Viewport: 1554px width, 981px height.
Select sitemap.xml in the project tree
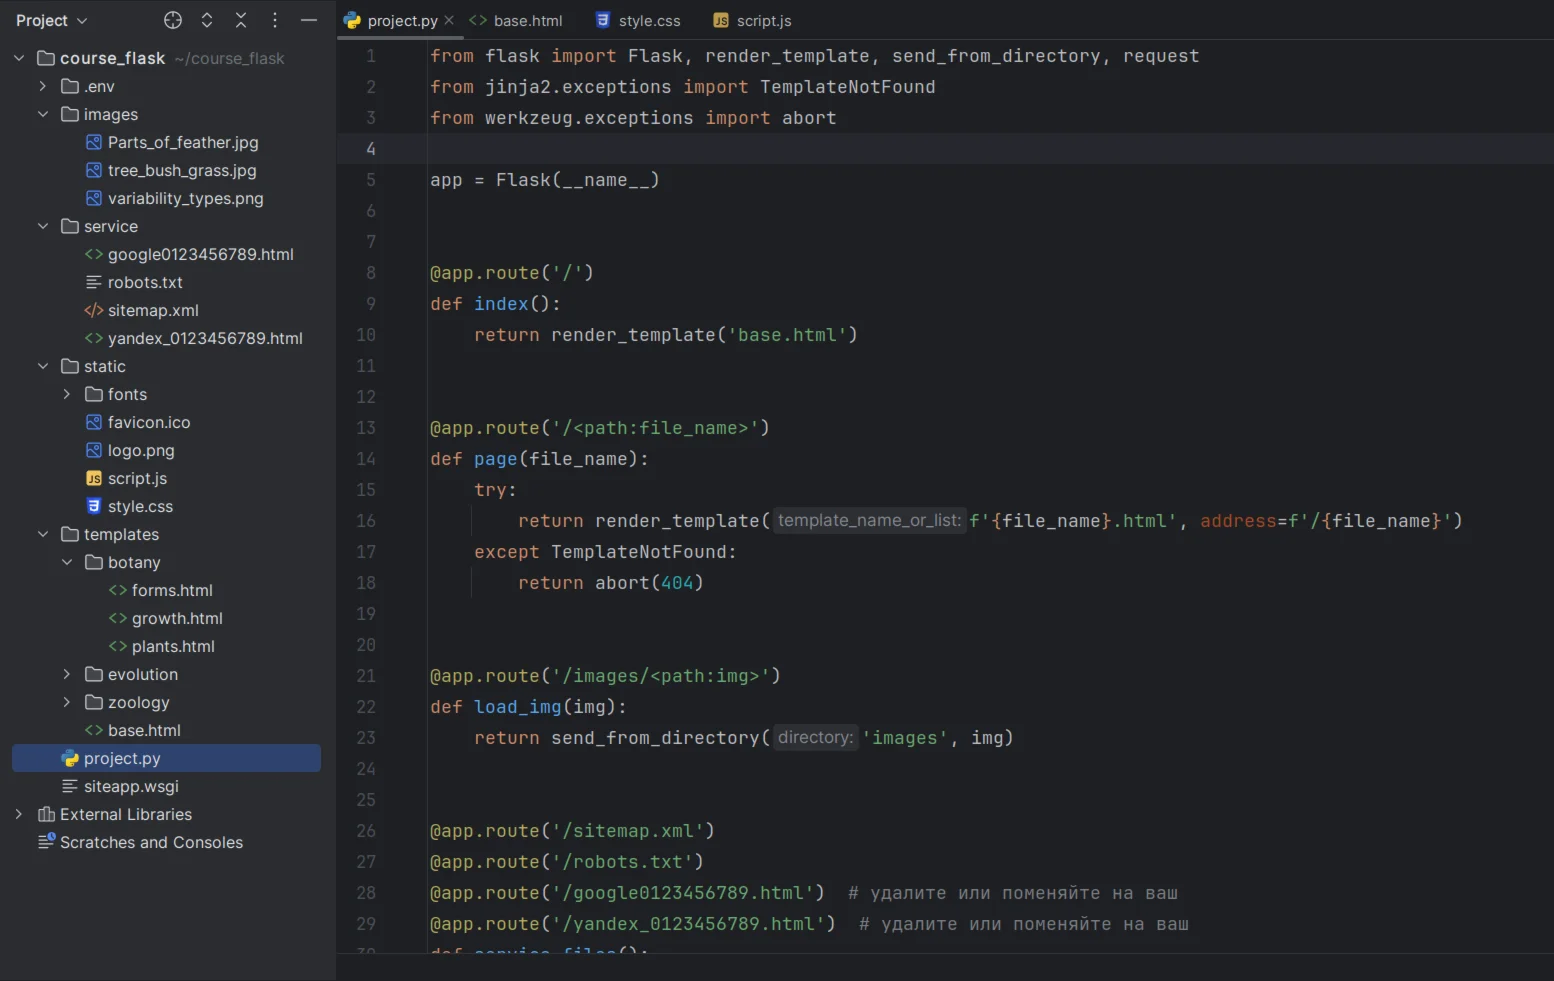point(153,310)
